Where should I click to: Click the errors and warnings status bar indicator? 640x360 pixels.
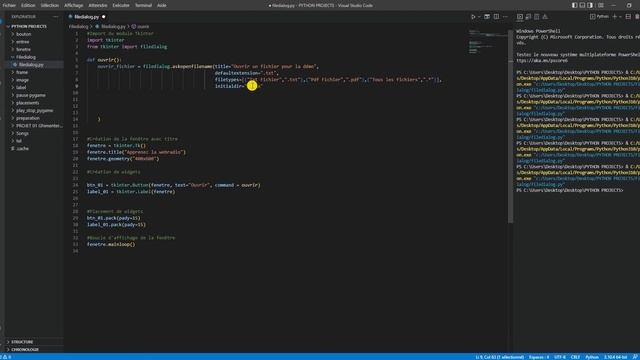6,357
